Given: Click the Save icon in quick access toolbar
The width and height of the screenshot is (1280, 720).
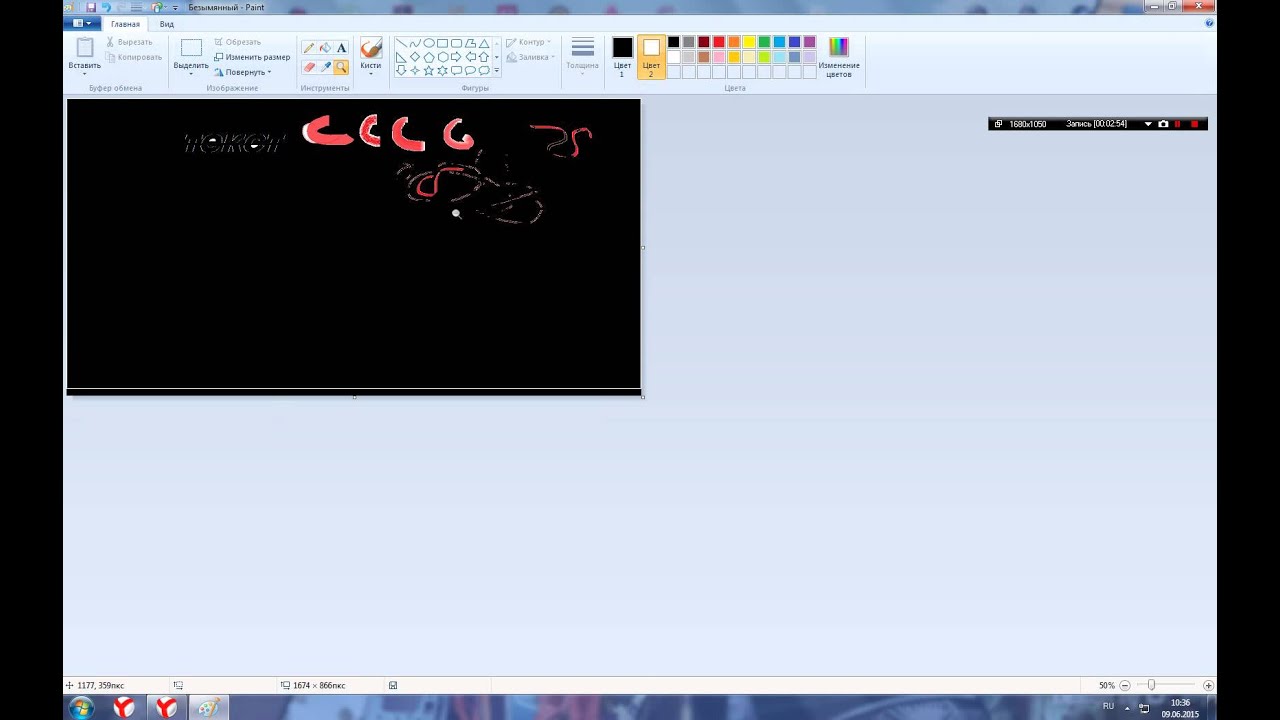Looking at the screenshot, I should pyautogui.click(x=91, y=7).
